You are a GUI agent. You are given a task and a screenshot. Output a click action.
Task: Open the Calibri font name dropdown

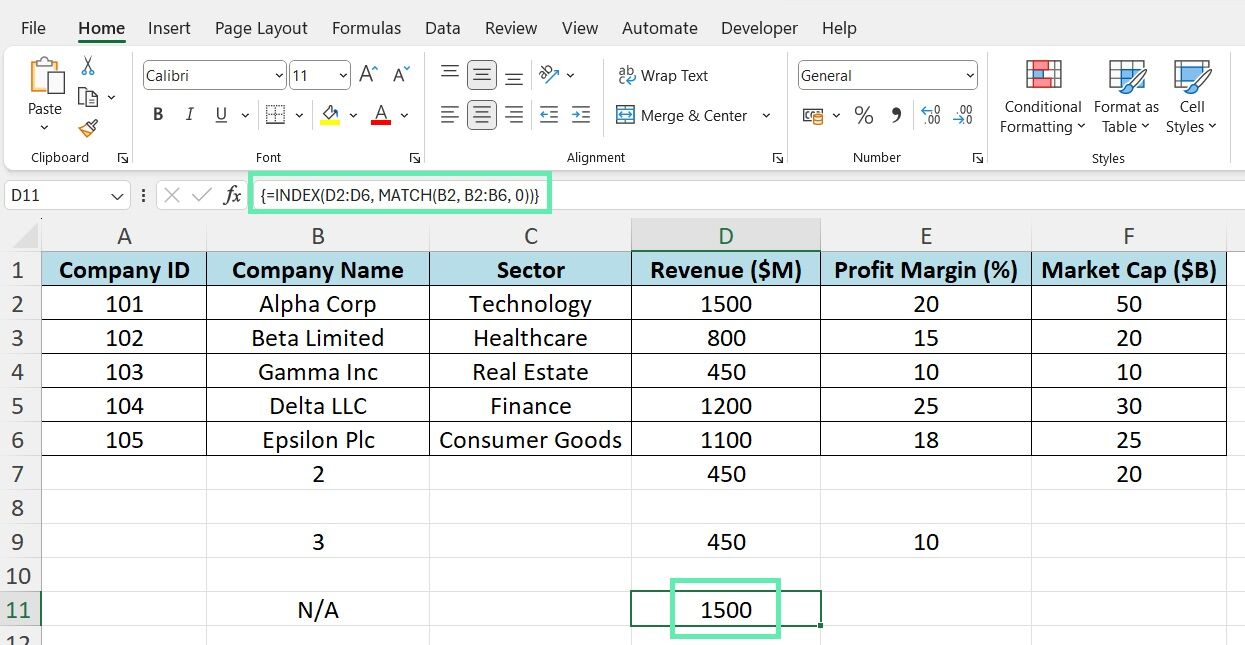(279, 75)
